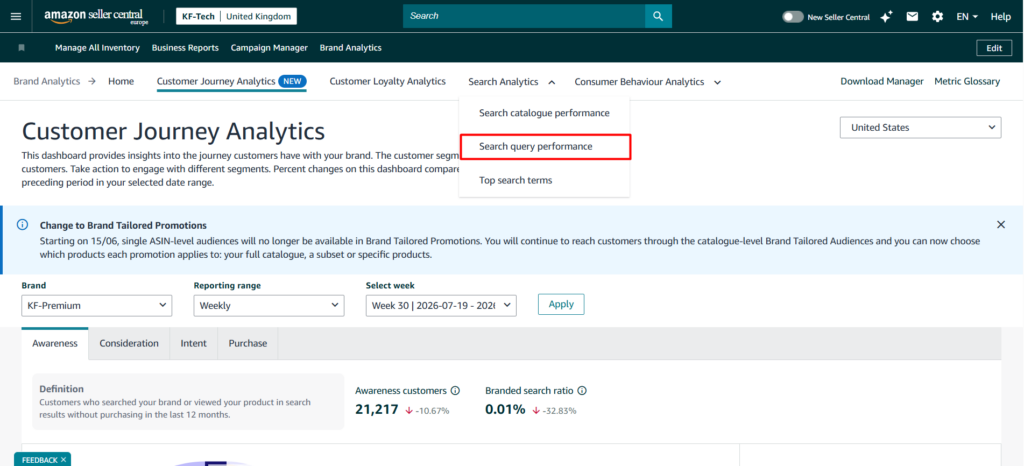
Task: Open the settings gear icon
Action: point(938,17)
